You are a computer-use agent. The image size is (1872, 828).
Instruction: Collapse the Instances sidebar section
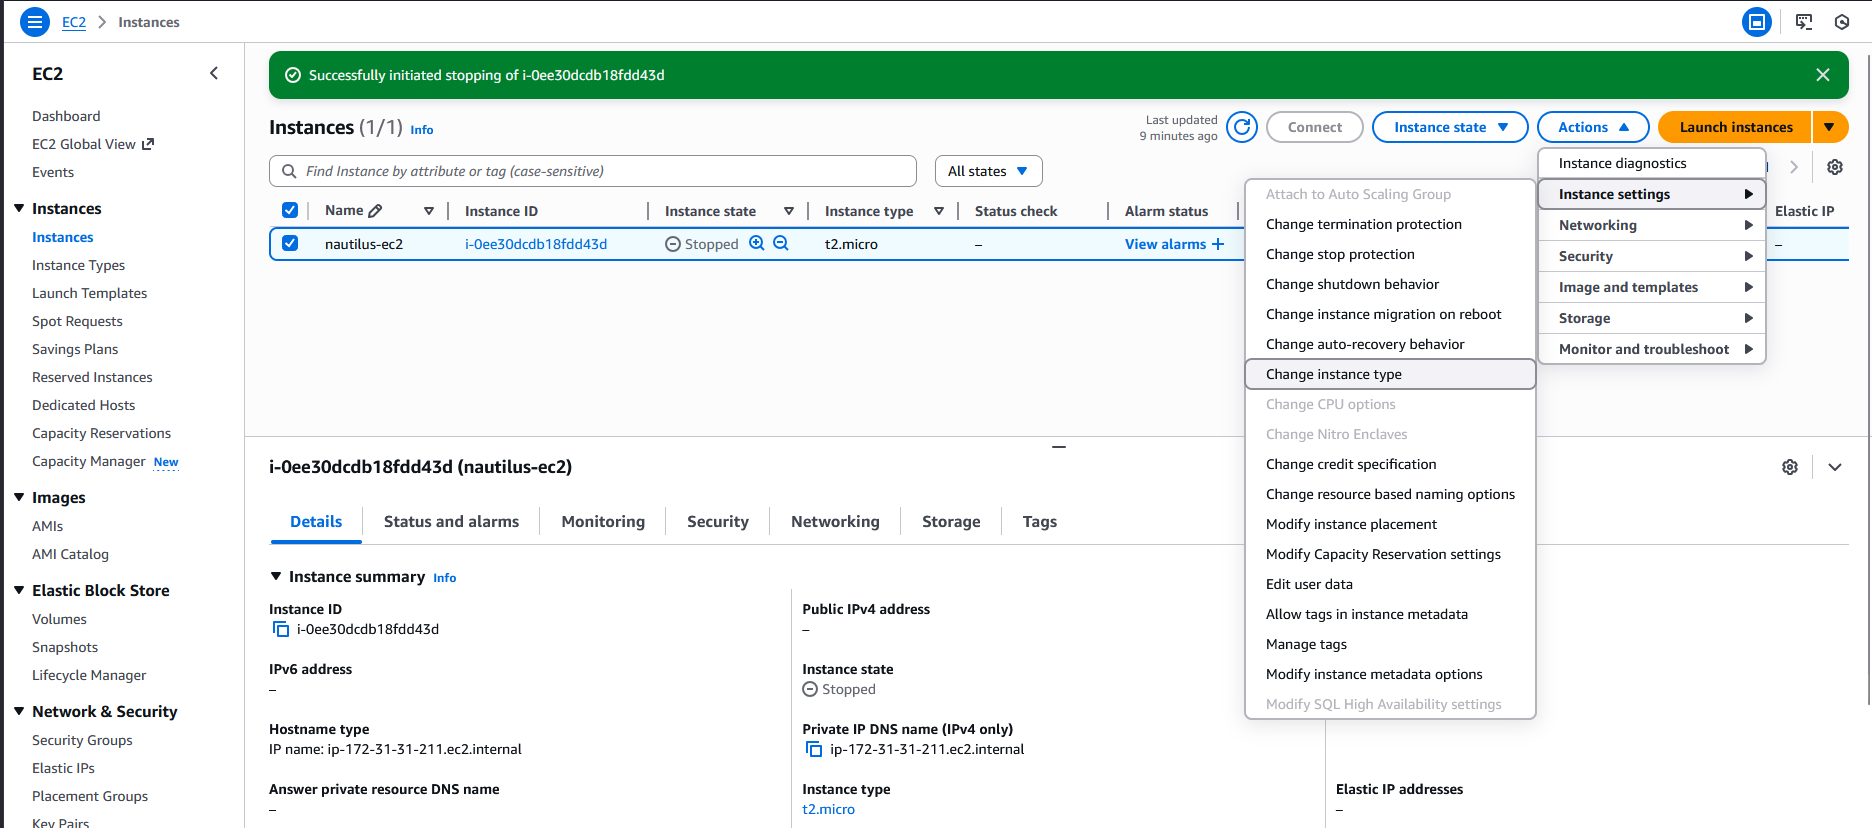point(19,208)
